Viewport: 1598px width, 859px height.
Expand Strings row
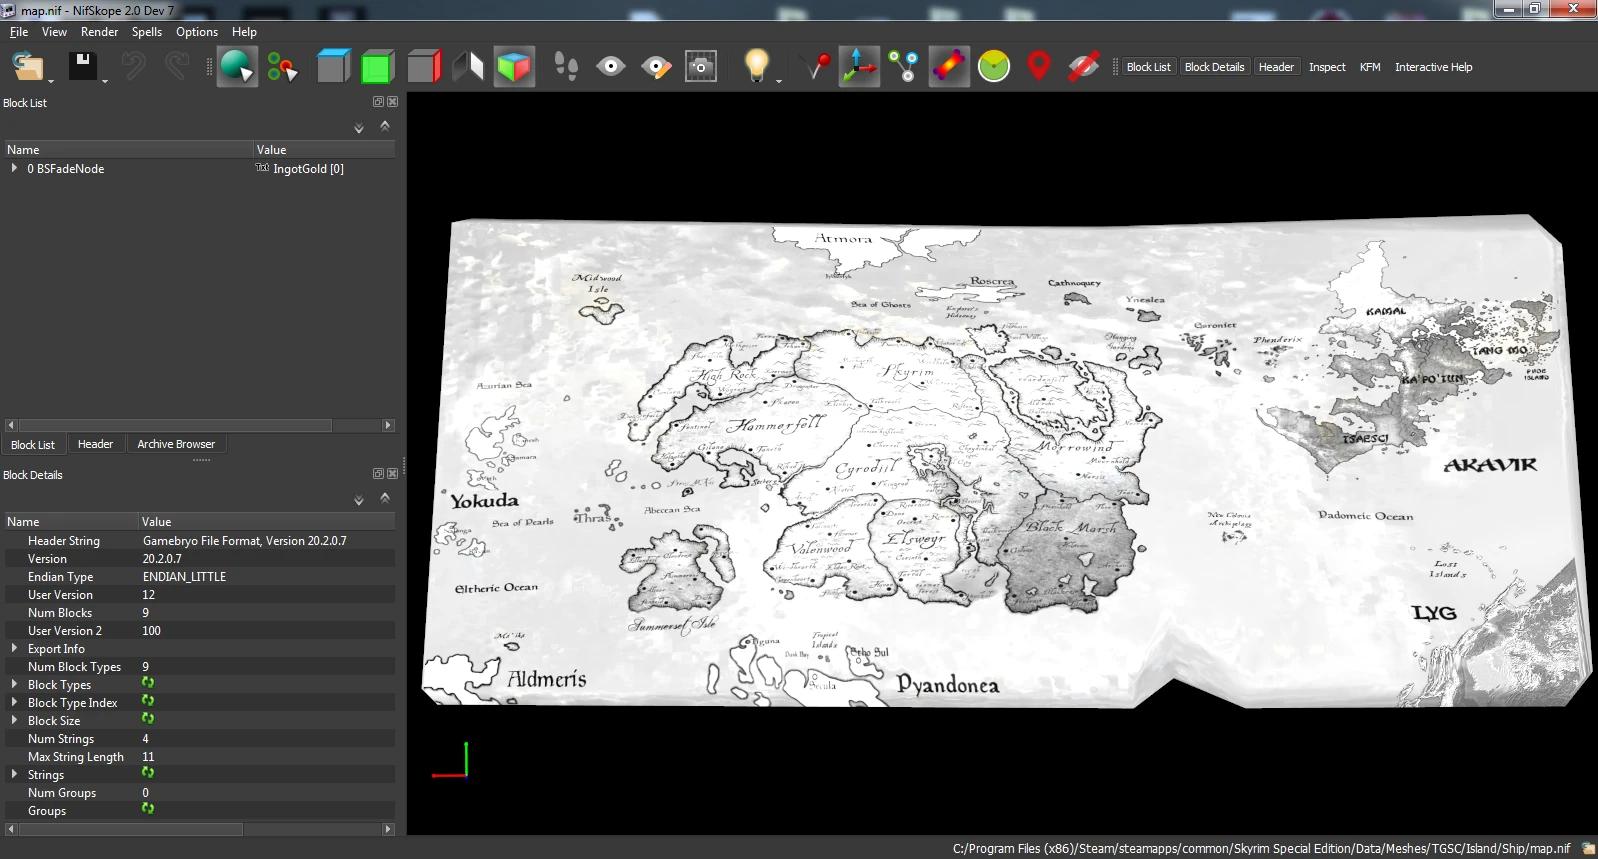[14, 774]
